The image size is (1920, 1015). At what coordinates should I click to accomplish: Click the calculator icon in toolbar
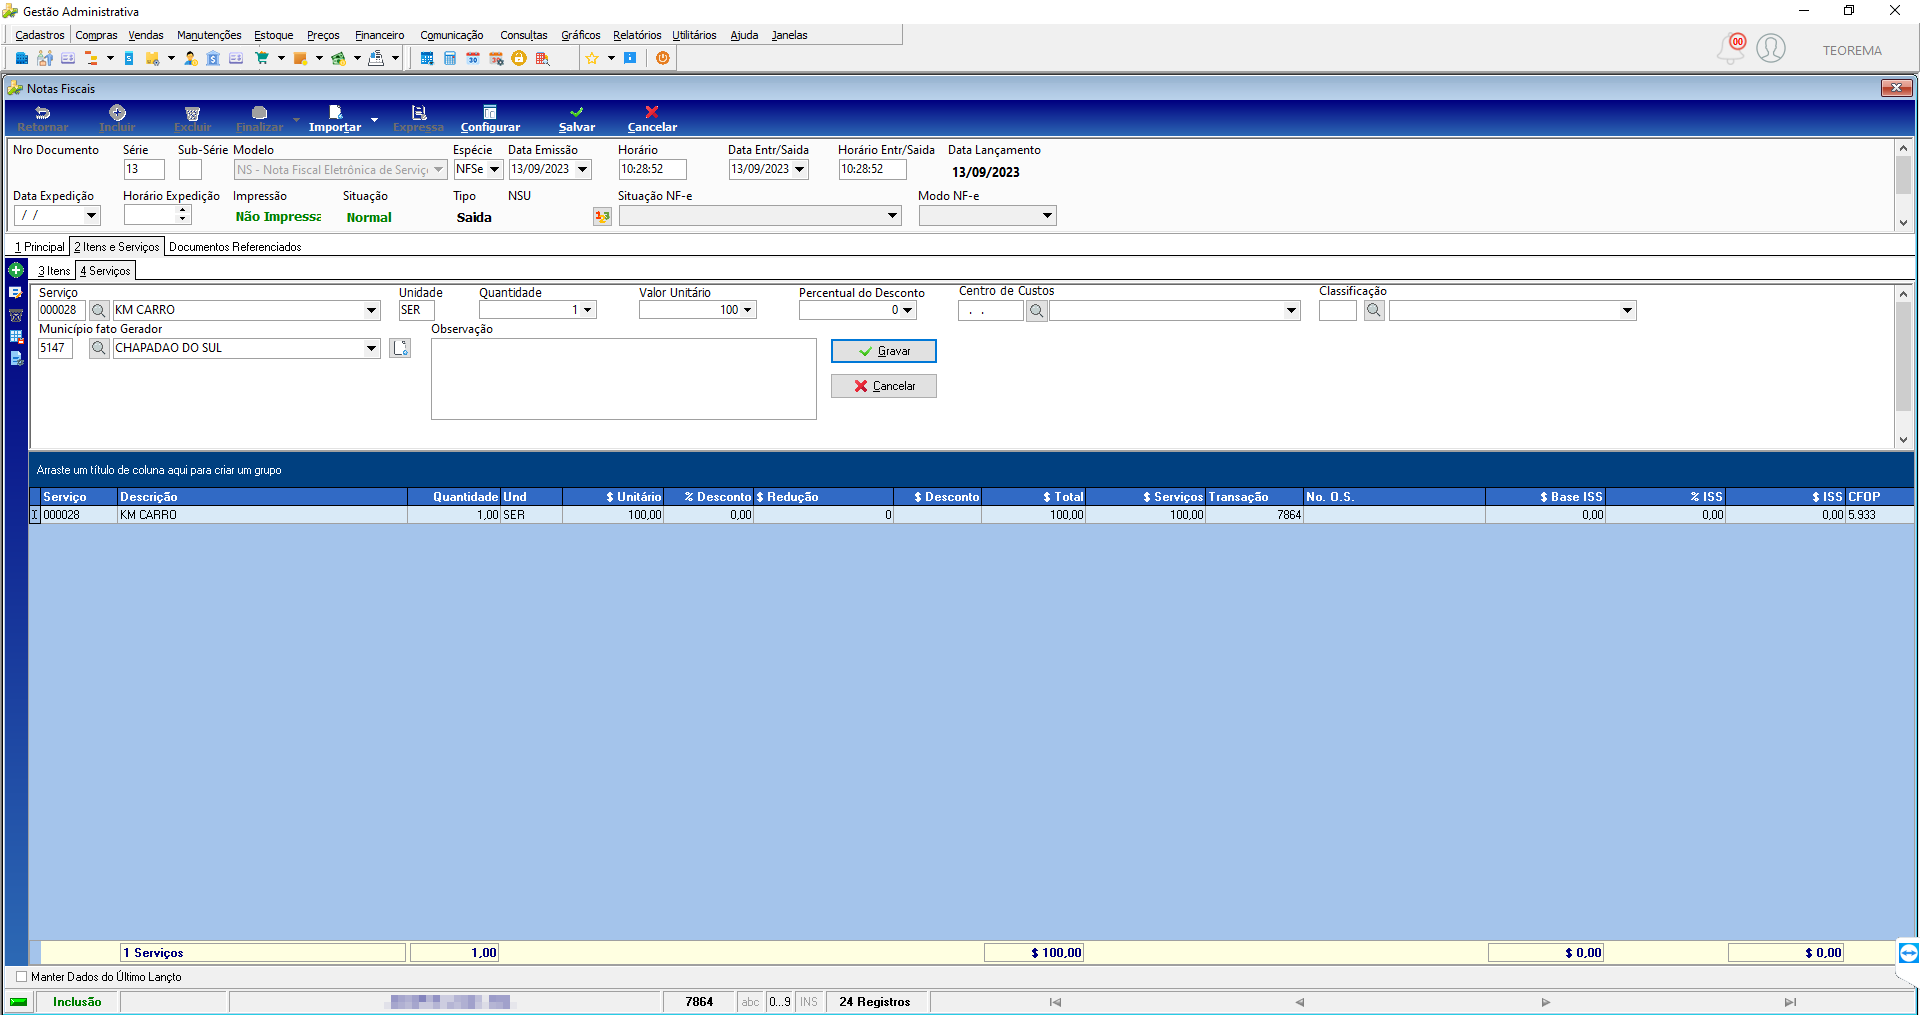[x=450, y=58]
